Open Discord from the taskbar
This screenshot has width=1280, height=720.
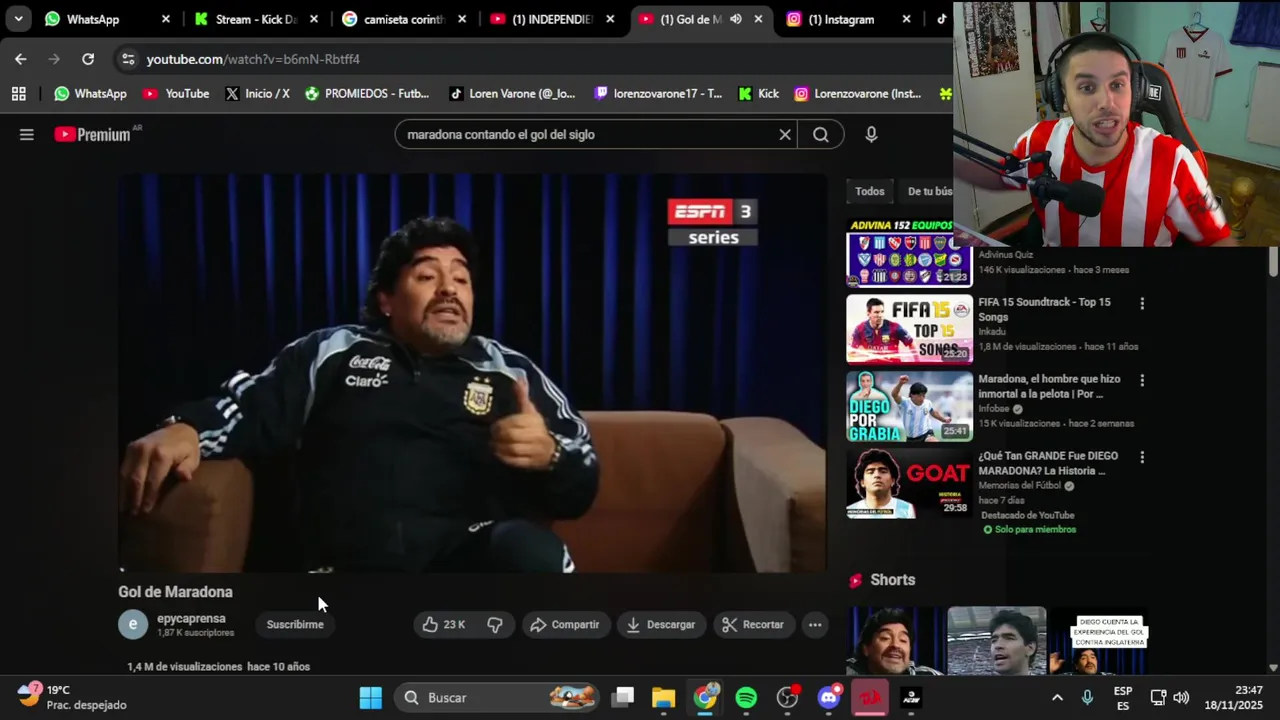tap(828, 697)
